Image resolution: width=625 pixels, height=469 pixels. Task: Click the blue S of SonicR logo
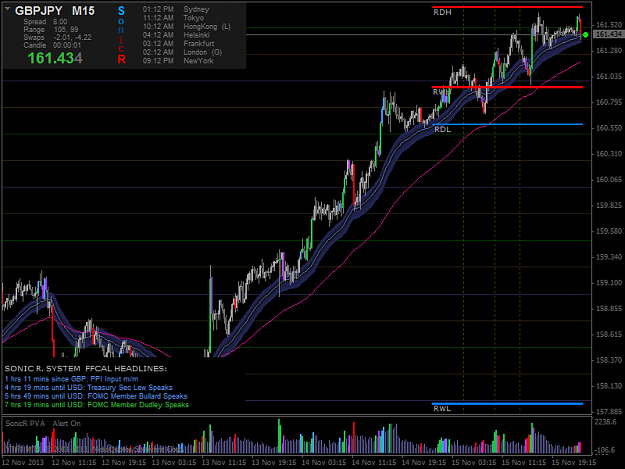(x=121, y=11)
